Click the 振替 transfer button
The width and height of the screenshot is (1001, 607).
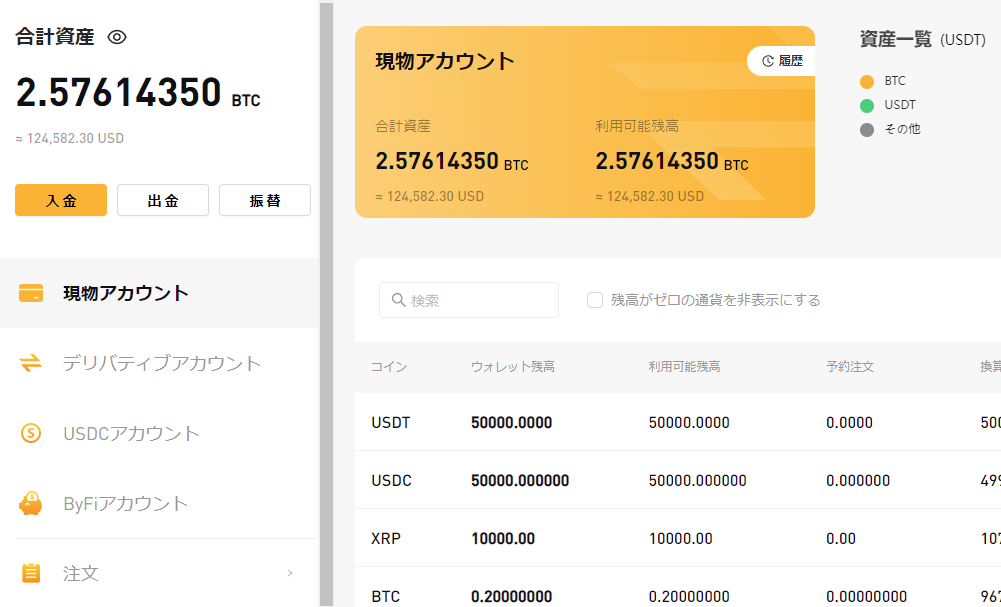click(x=265, y=200)
